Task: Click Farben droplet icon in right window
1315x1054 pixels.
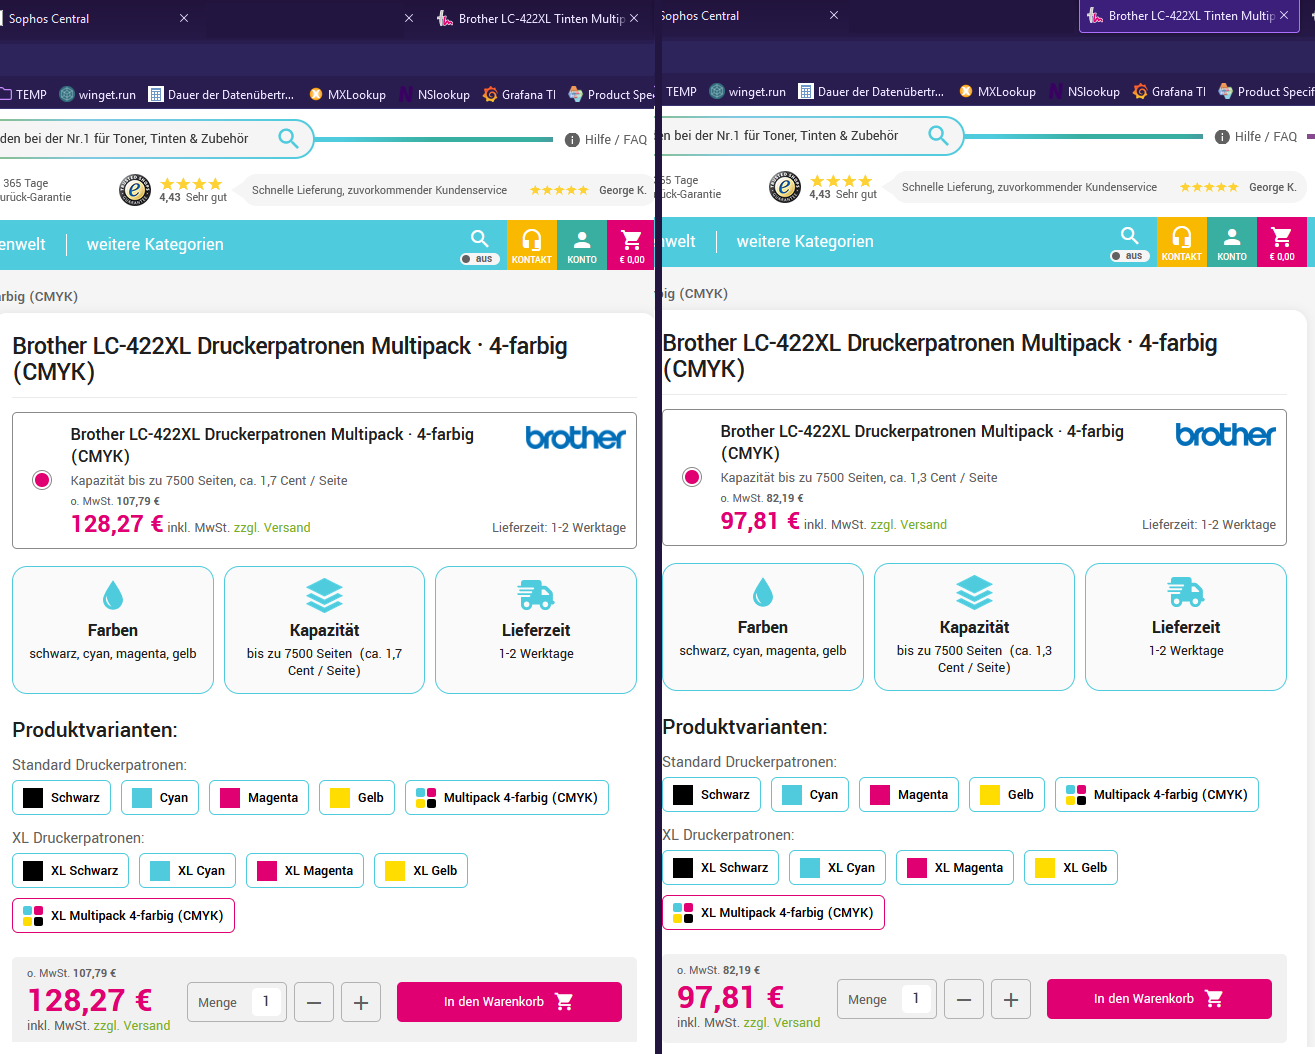Action: click(763, 593)
